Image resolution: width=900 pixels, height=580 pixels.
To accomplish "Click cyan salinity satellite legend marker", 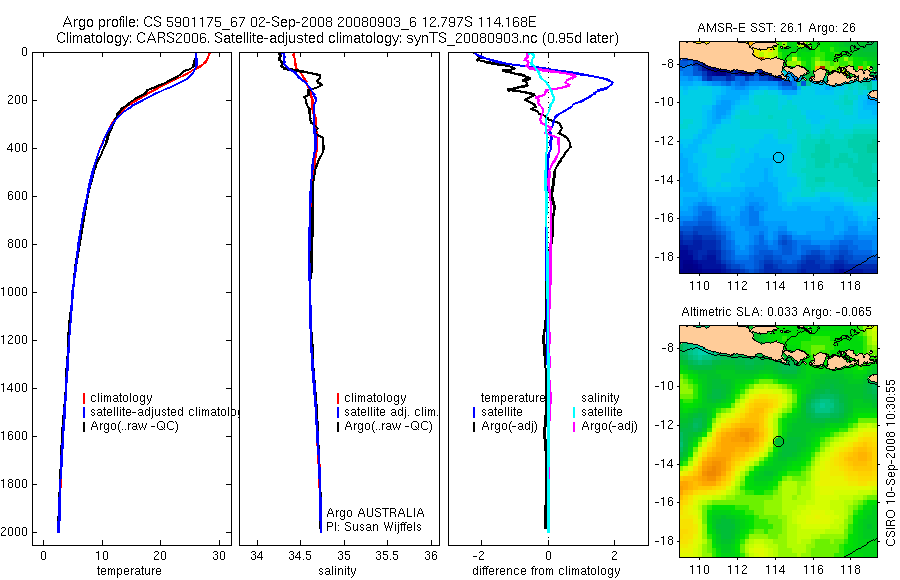I will coord(574,412).
